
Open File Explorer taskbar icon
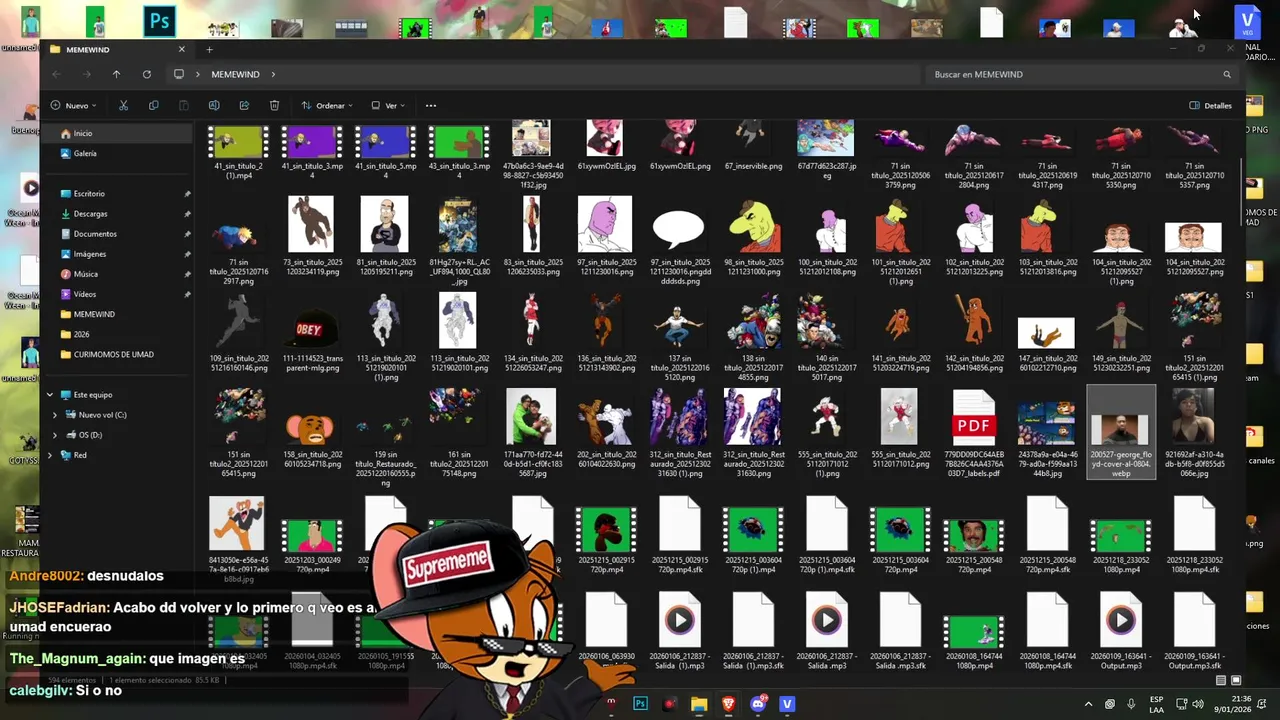pyautogui.click(x=699, y=704)
